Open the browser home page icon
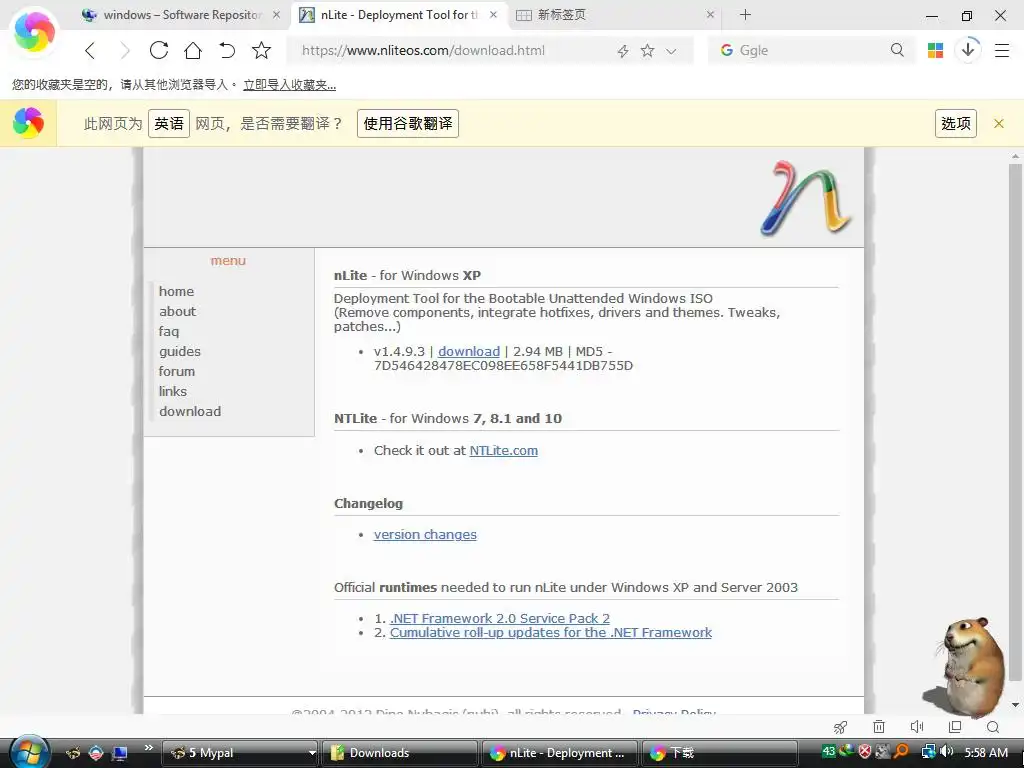This screenshot has width=1024, height=768. point(193,50)
